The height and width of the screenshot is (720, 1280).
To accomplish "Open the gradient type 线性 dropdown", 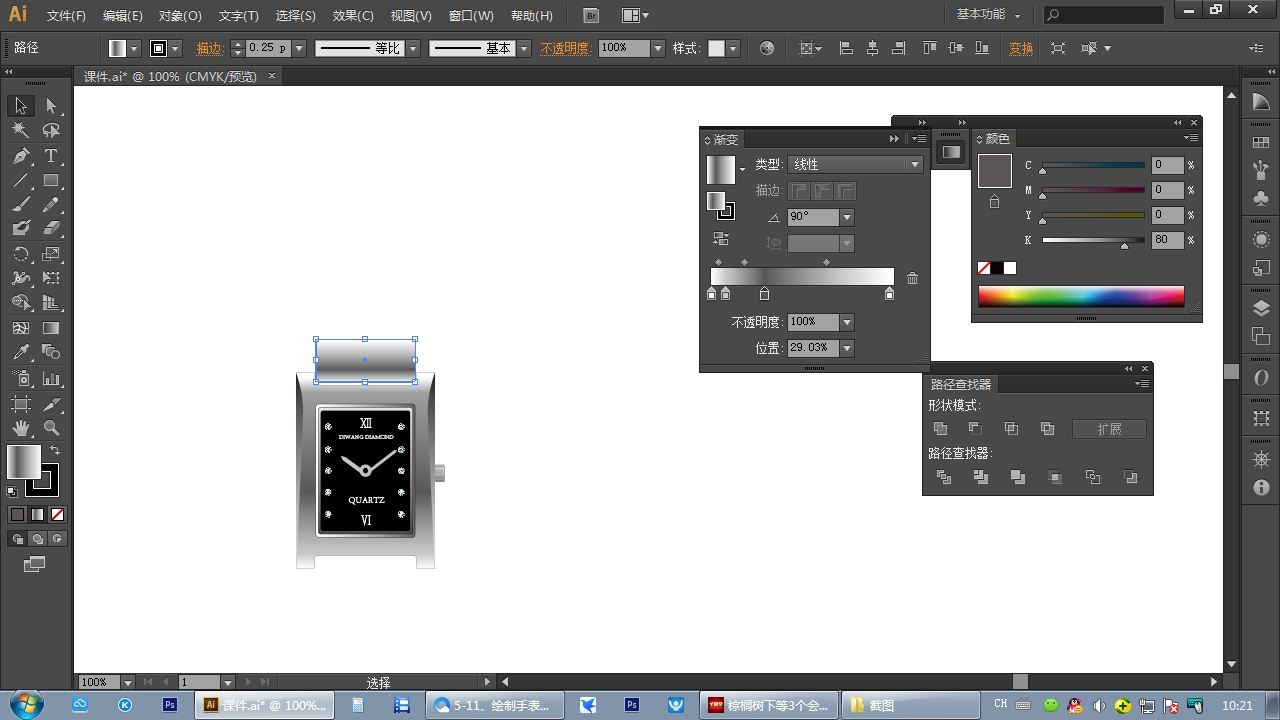I will 914,165.
